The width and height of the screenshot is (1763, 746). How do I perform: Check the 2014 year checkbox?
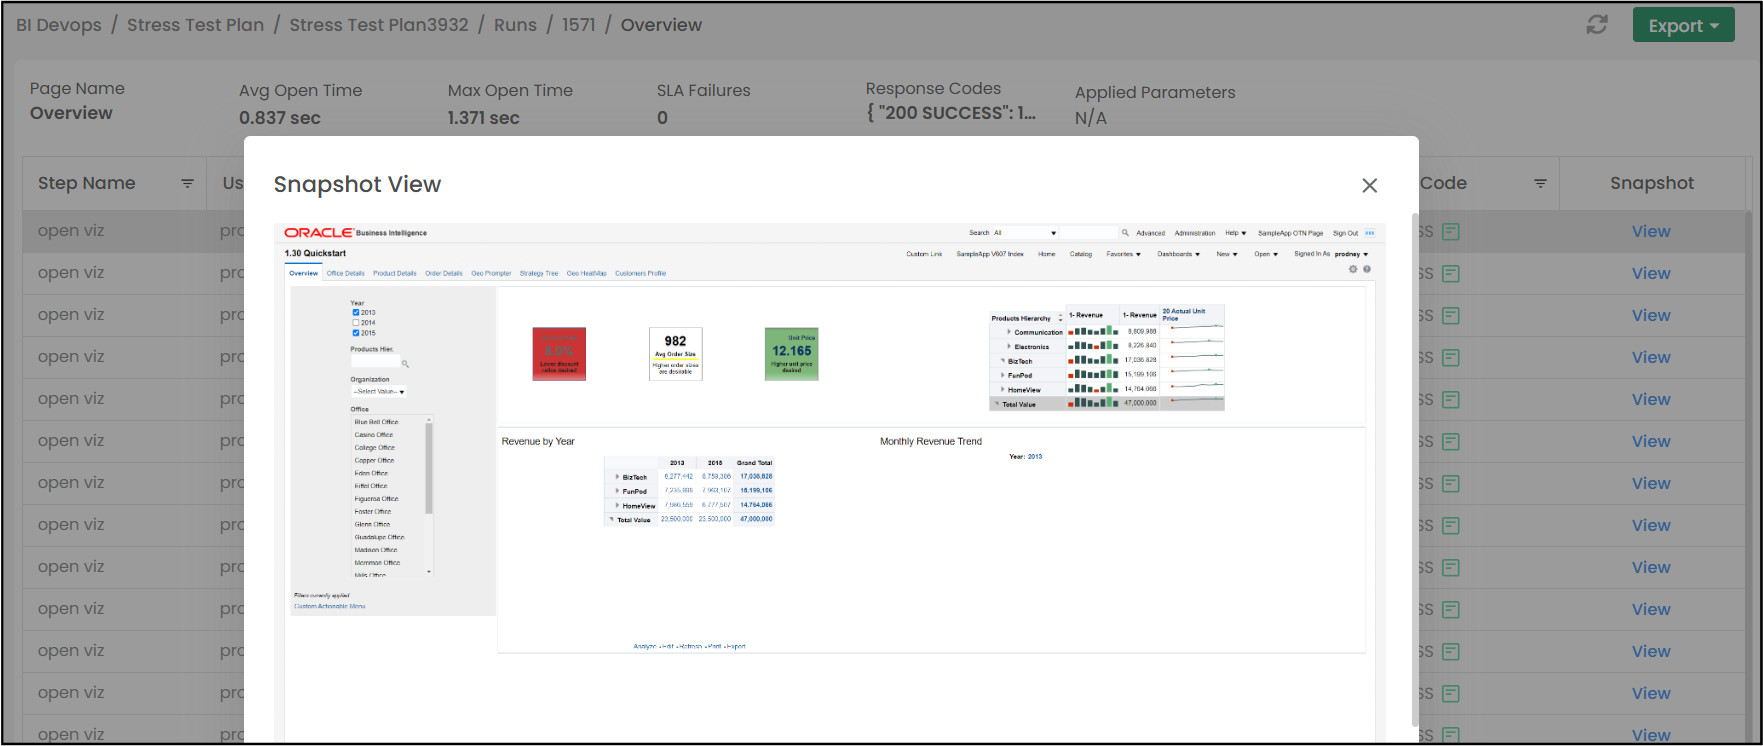pyautogui.click(x=355, y=322)
